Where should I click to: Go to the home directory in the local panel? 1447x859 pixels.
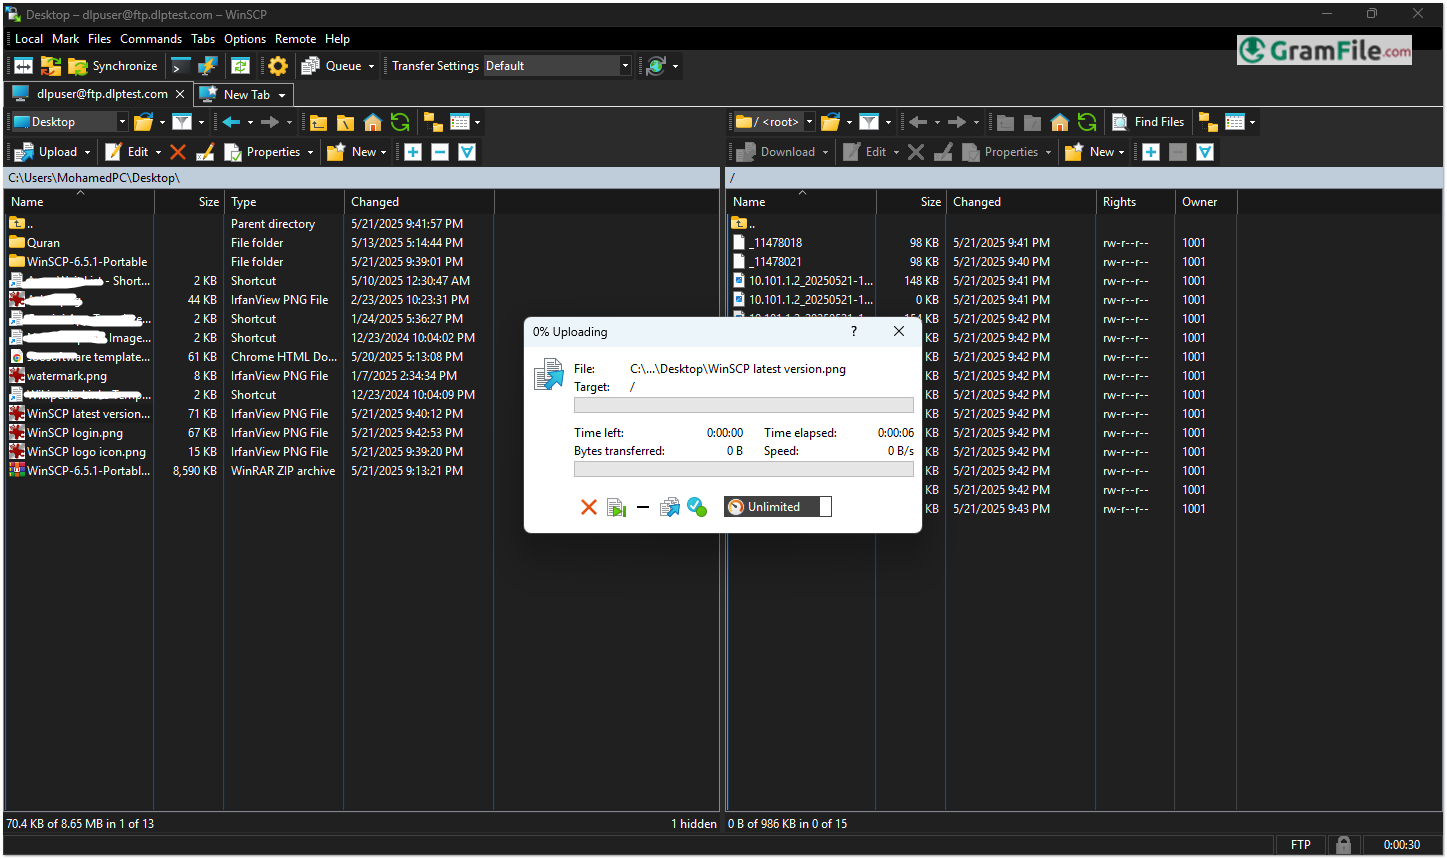point(373,122)
